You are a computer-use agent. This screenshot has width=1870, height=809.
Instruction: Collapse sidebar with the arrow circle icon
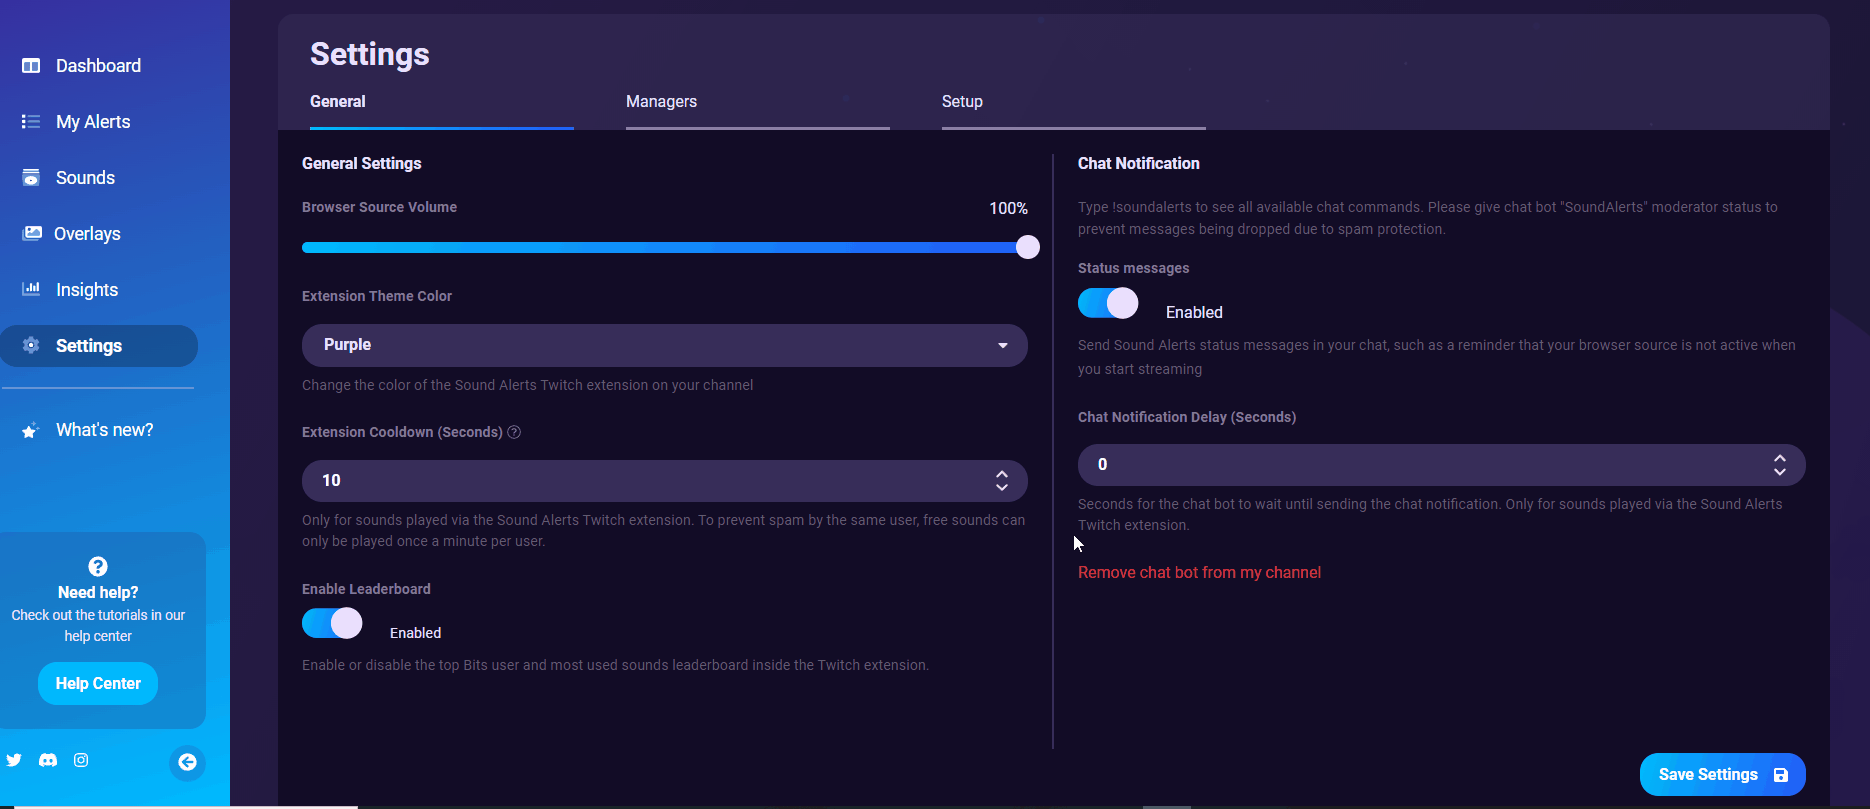coord(187,762)
